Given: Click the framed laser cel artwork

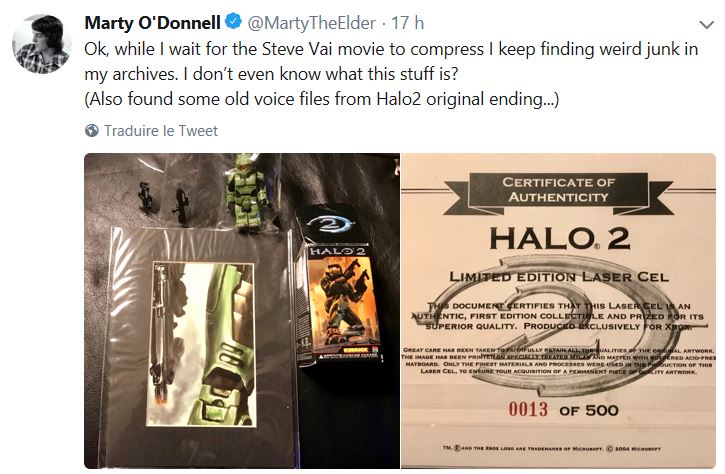Looking at the screenshot, I should coord(200,344).
